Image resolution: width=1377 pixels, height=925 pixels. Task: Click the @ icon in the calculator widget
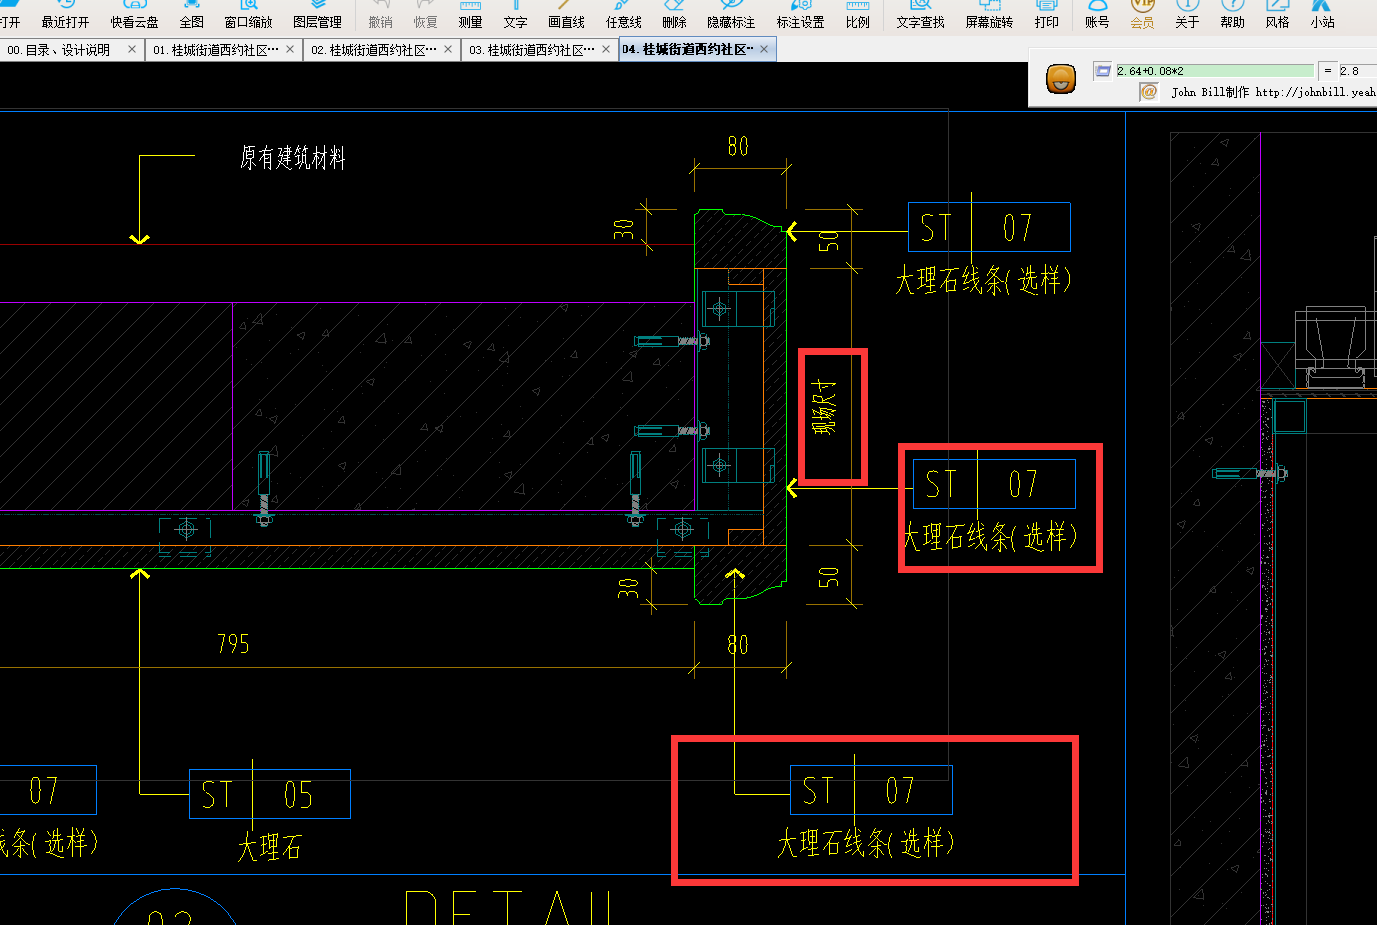coord(1148,91)
